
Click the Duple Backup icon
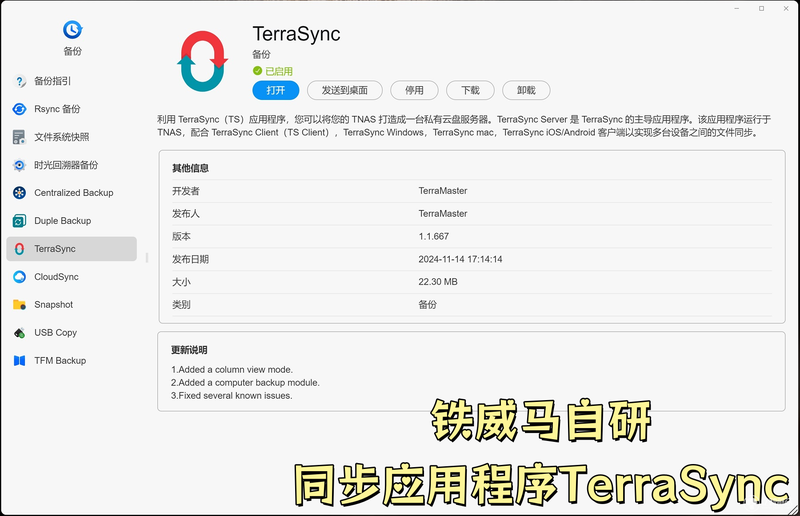point(19,220)
